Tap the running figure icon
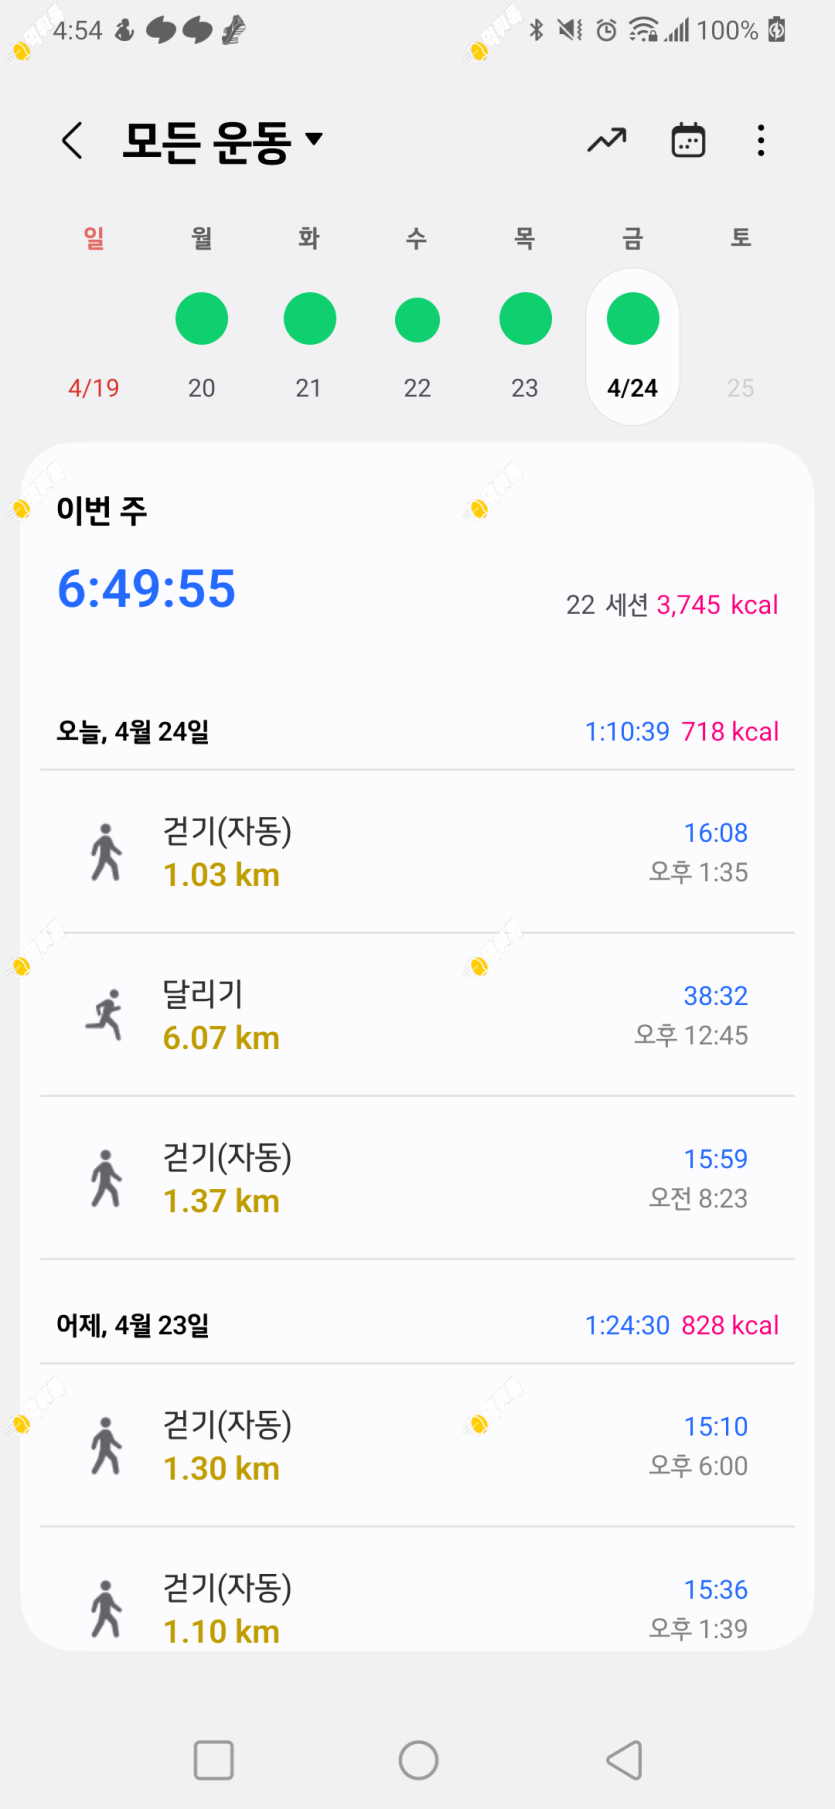 (x=105, y=1015)
